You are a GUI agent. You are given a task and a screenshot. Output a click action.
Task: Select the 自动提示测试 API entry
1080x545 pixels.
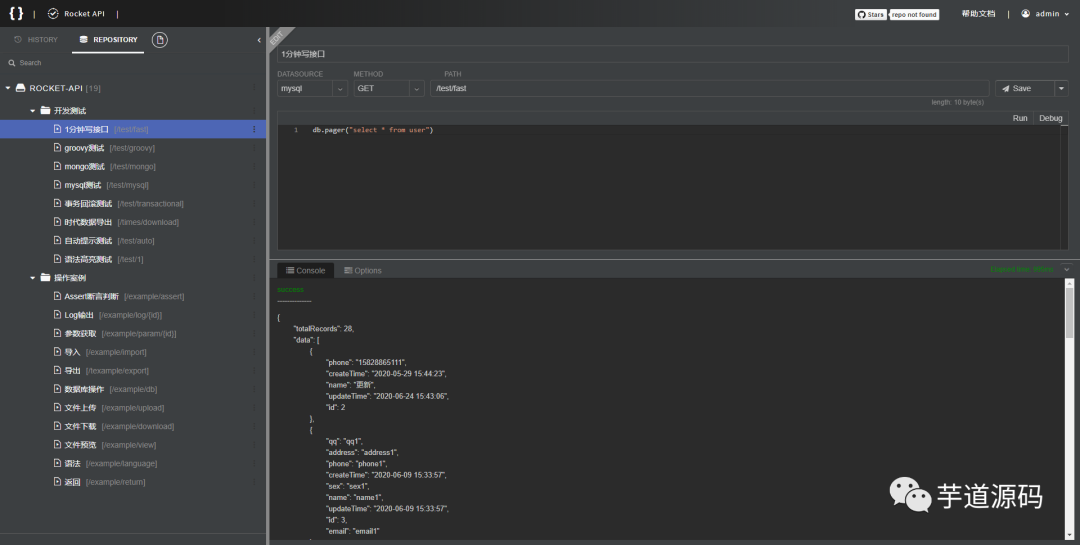pyautogui.click(x=133, y=240)
